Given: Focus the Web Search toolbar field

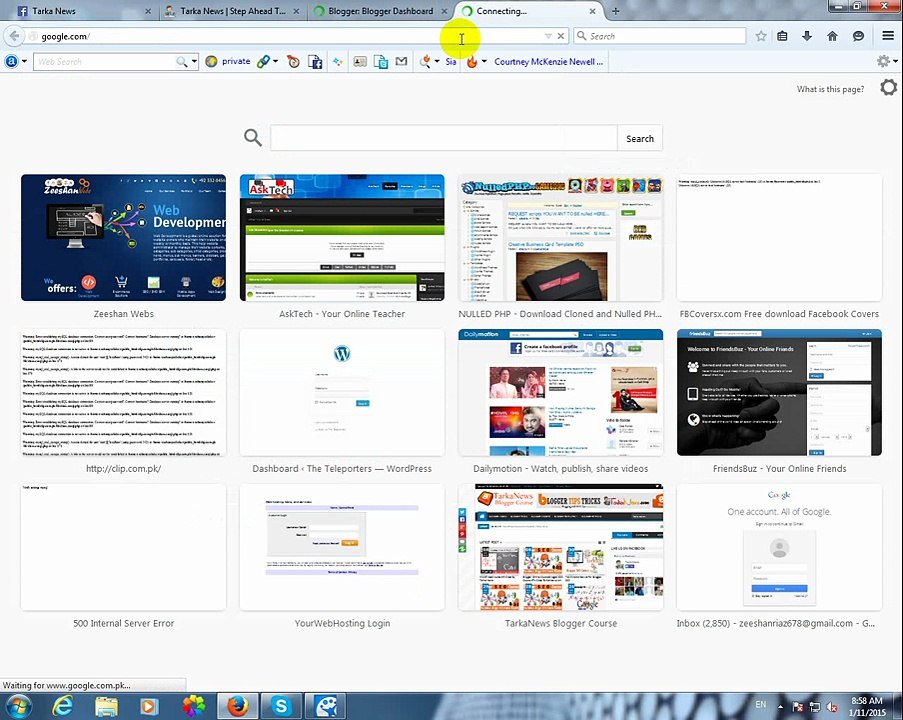Looking at the screenshot, I should (x=105, y=62).
